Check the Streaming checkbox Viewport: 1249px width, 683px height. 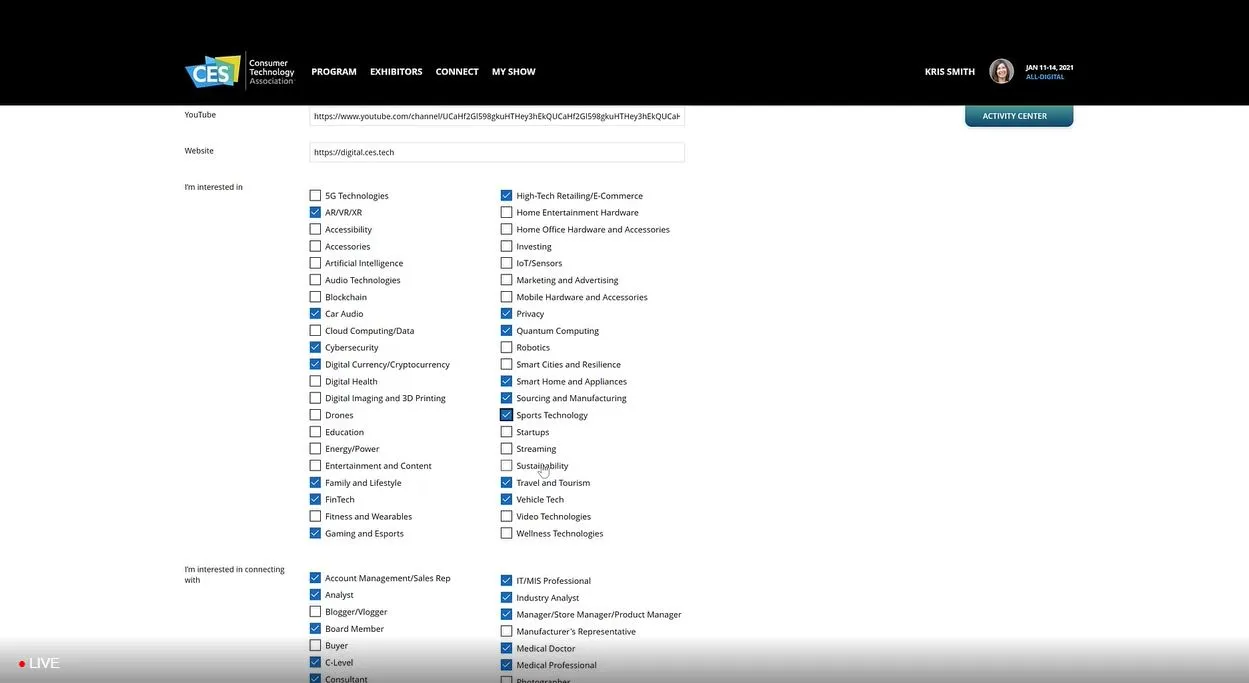506,449
